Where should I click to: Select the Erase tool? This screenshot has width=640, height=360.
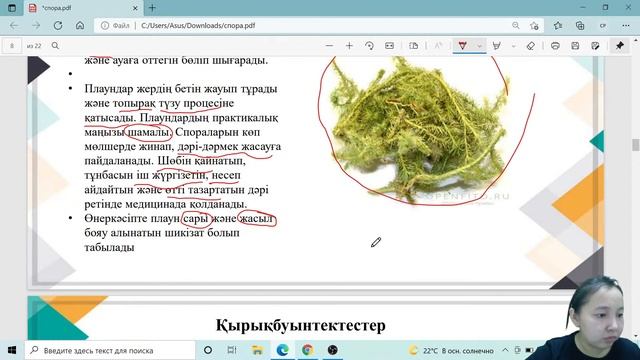click(531, 46)
